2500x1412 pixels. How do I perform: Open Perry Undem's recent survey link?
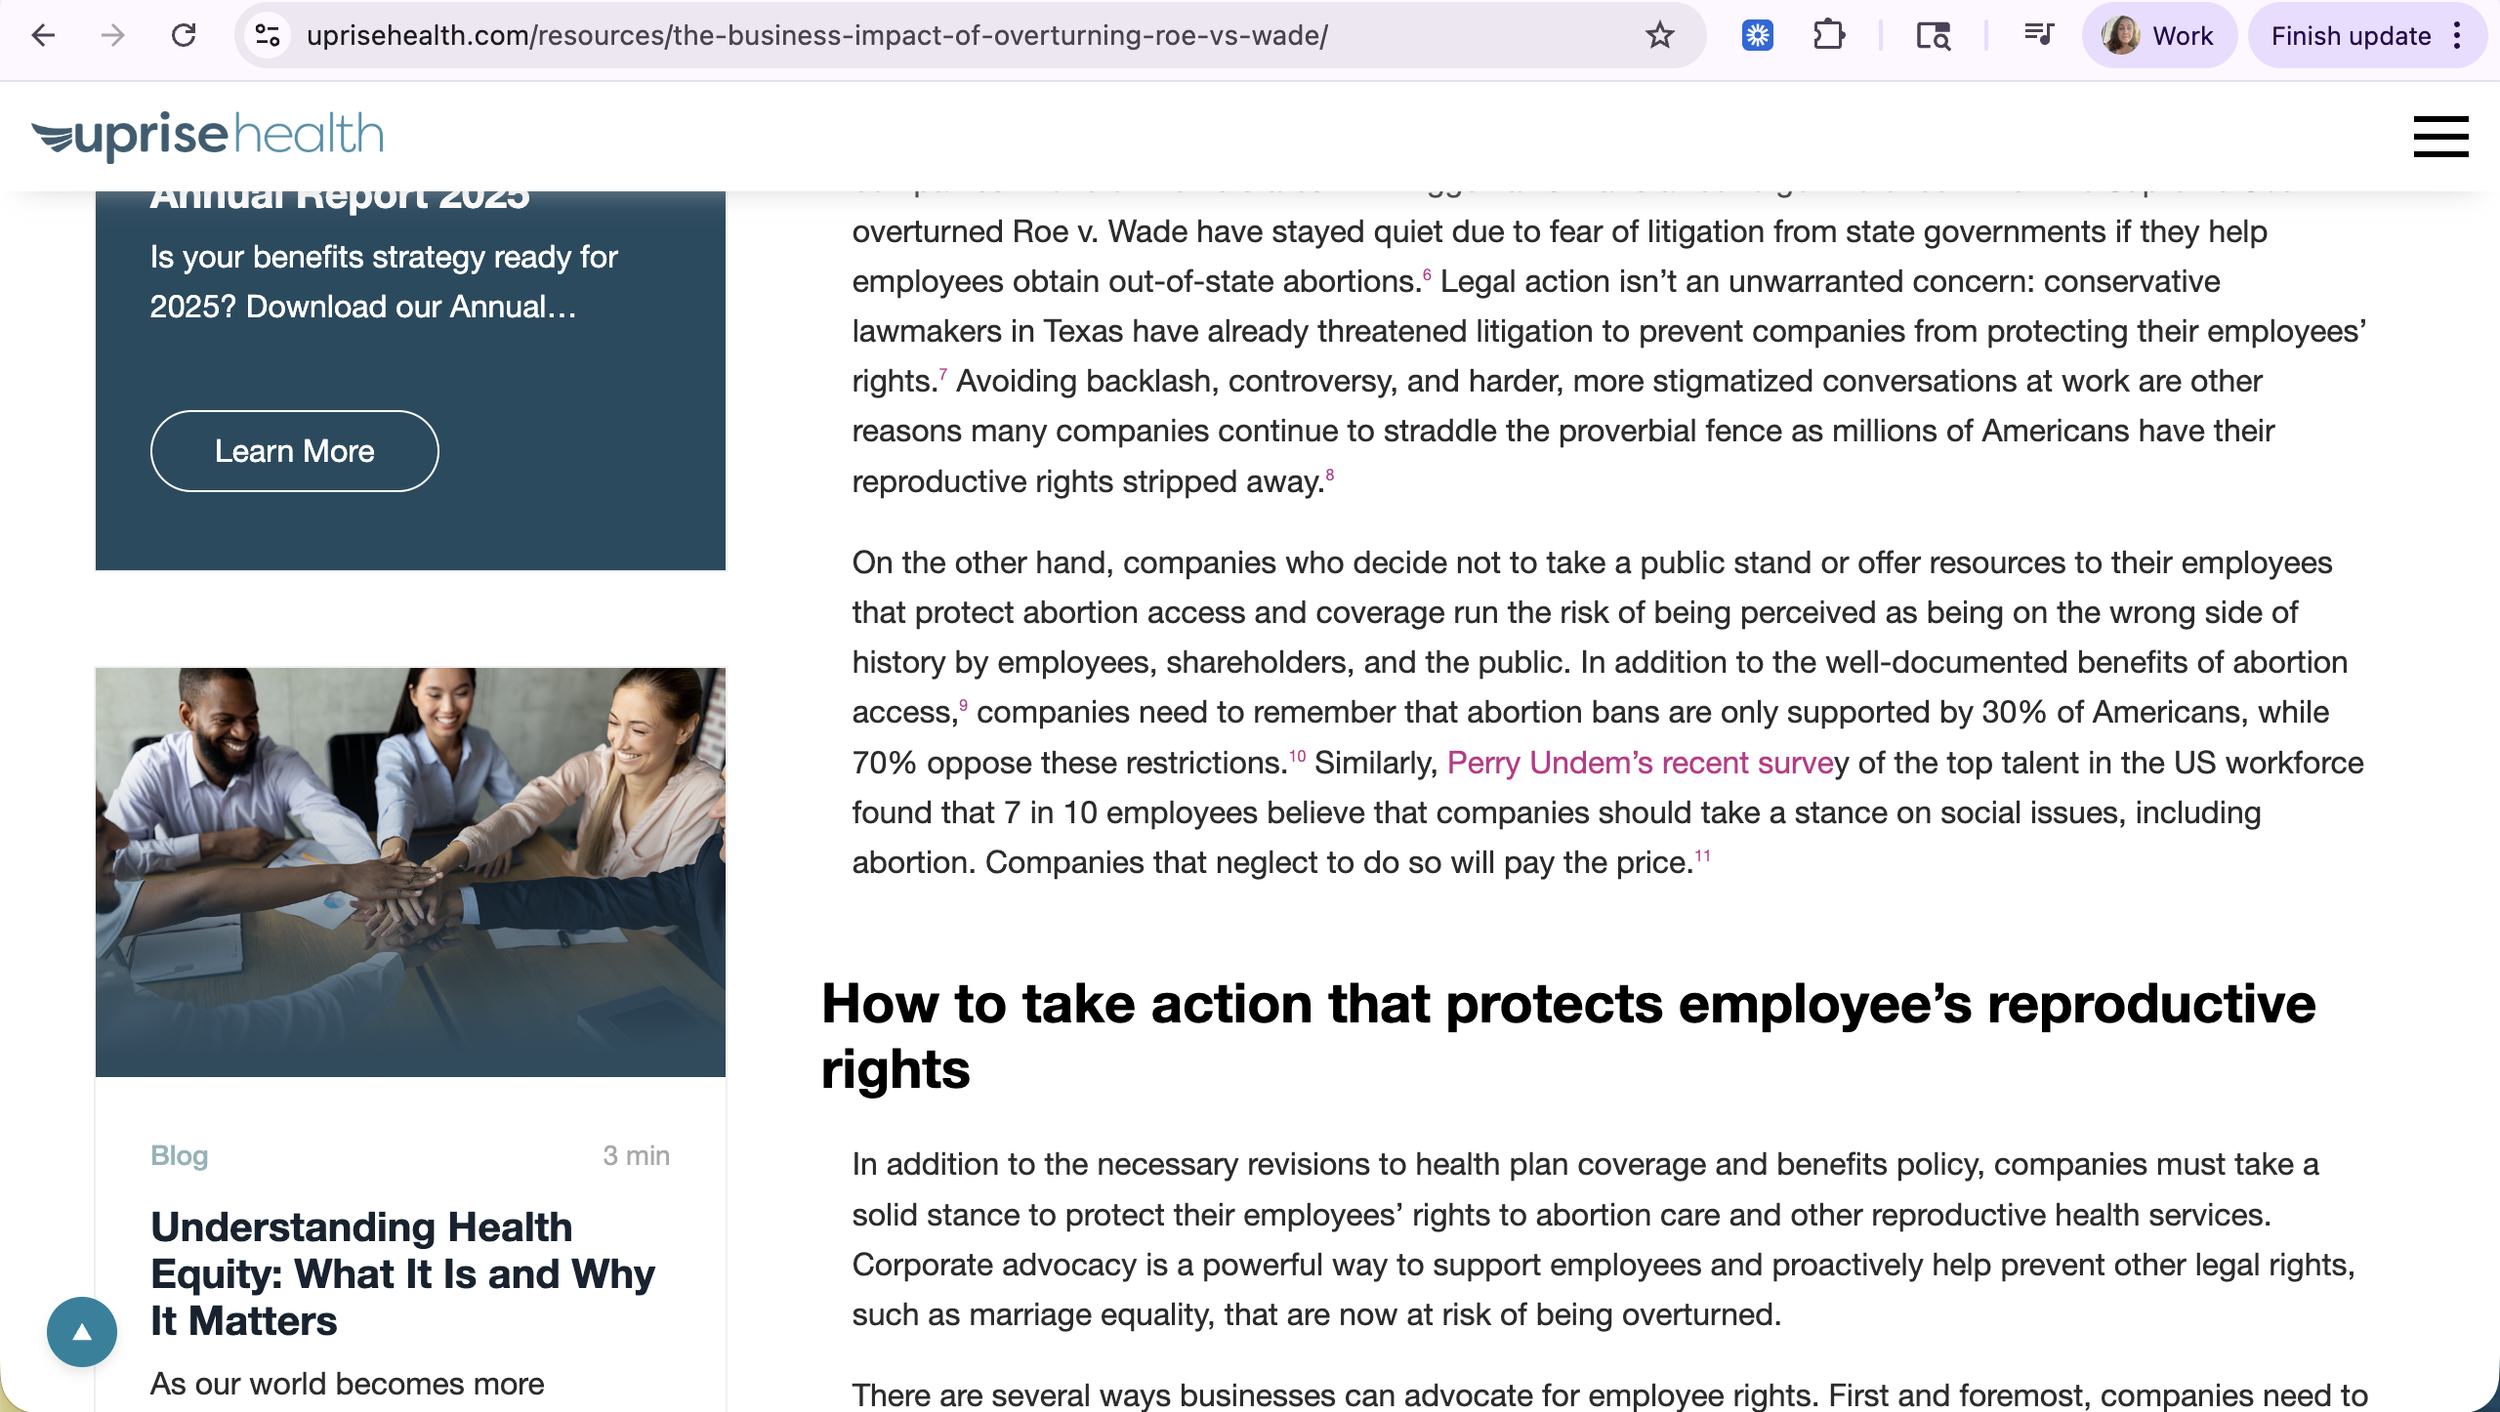(1638, 763)
